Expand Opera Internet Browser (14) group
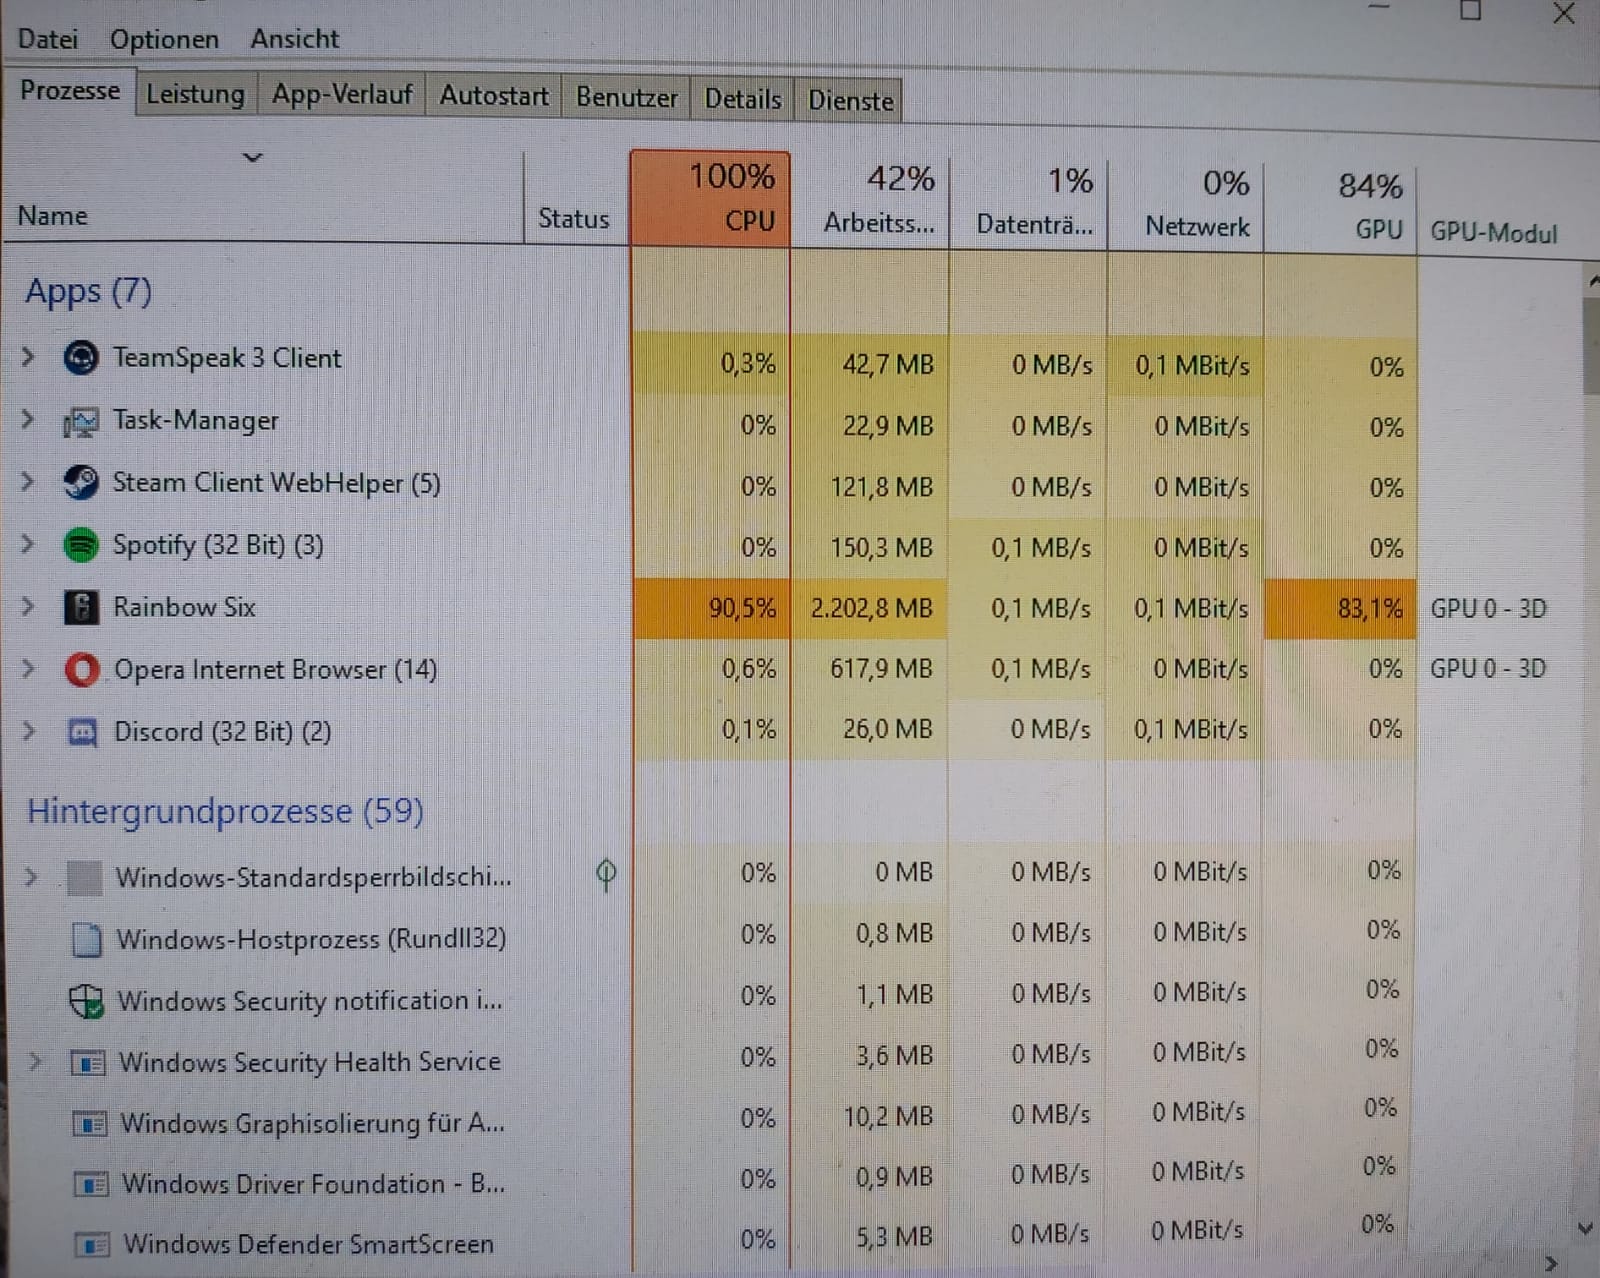Viewport: 1600px width, 1278px height. click(29, 668)
